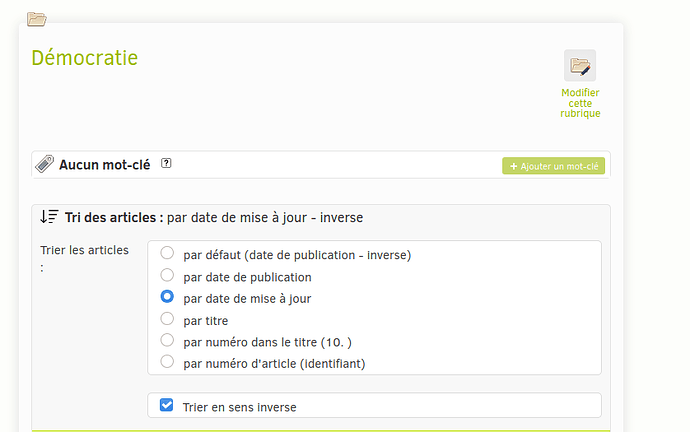The image size is (690, 432).
Task: Select sorting par défaut (date de publication - inverse)
Action: pyautogui.click(x=167, y=253)
